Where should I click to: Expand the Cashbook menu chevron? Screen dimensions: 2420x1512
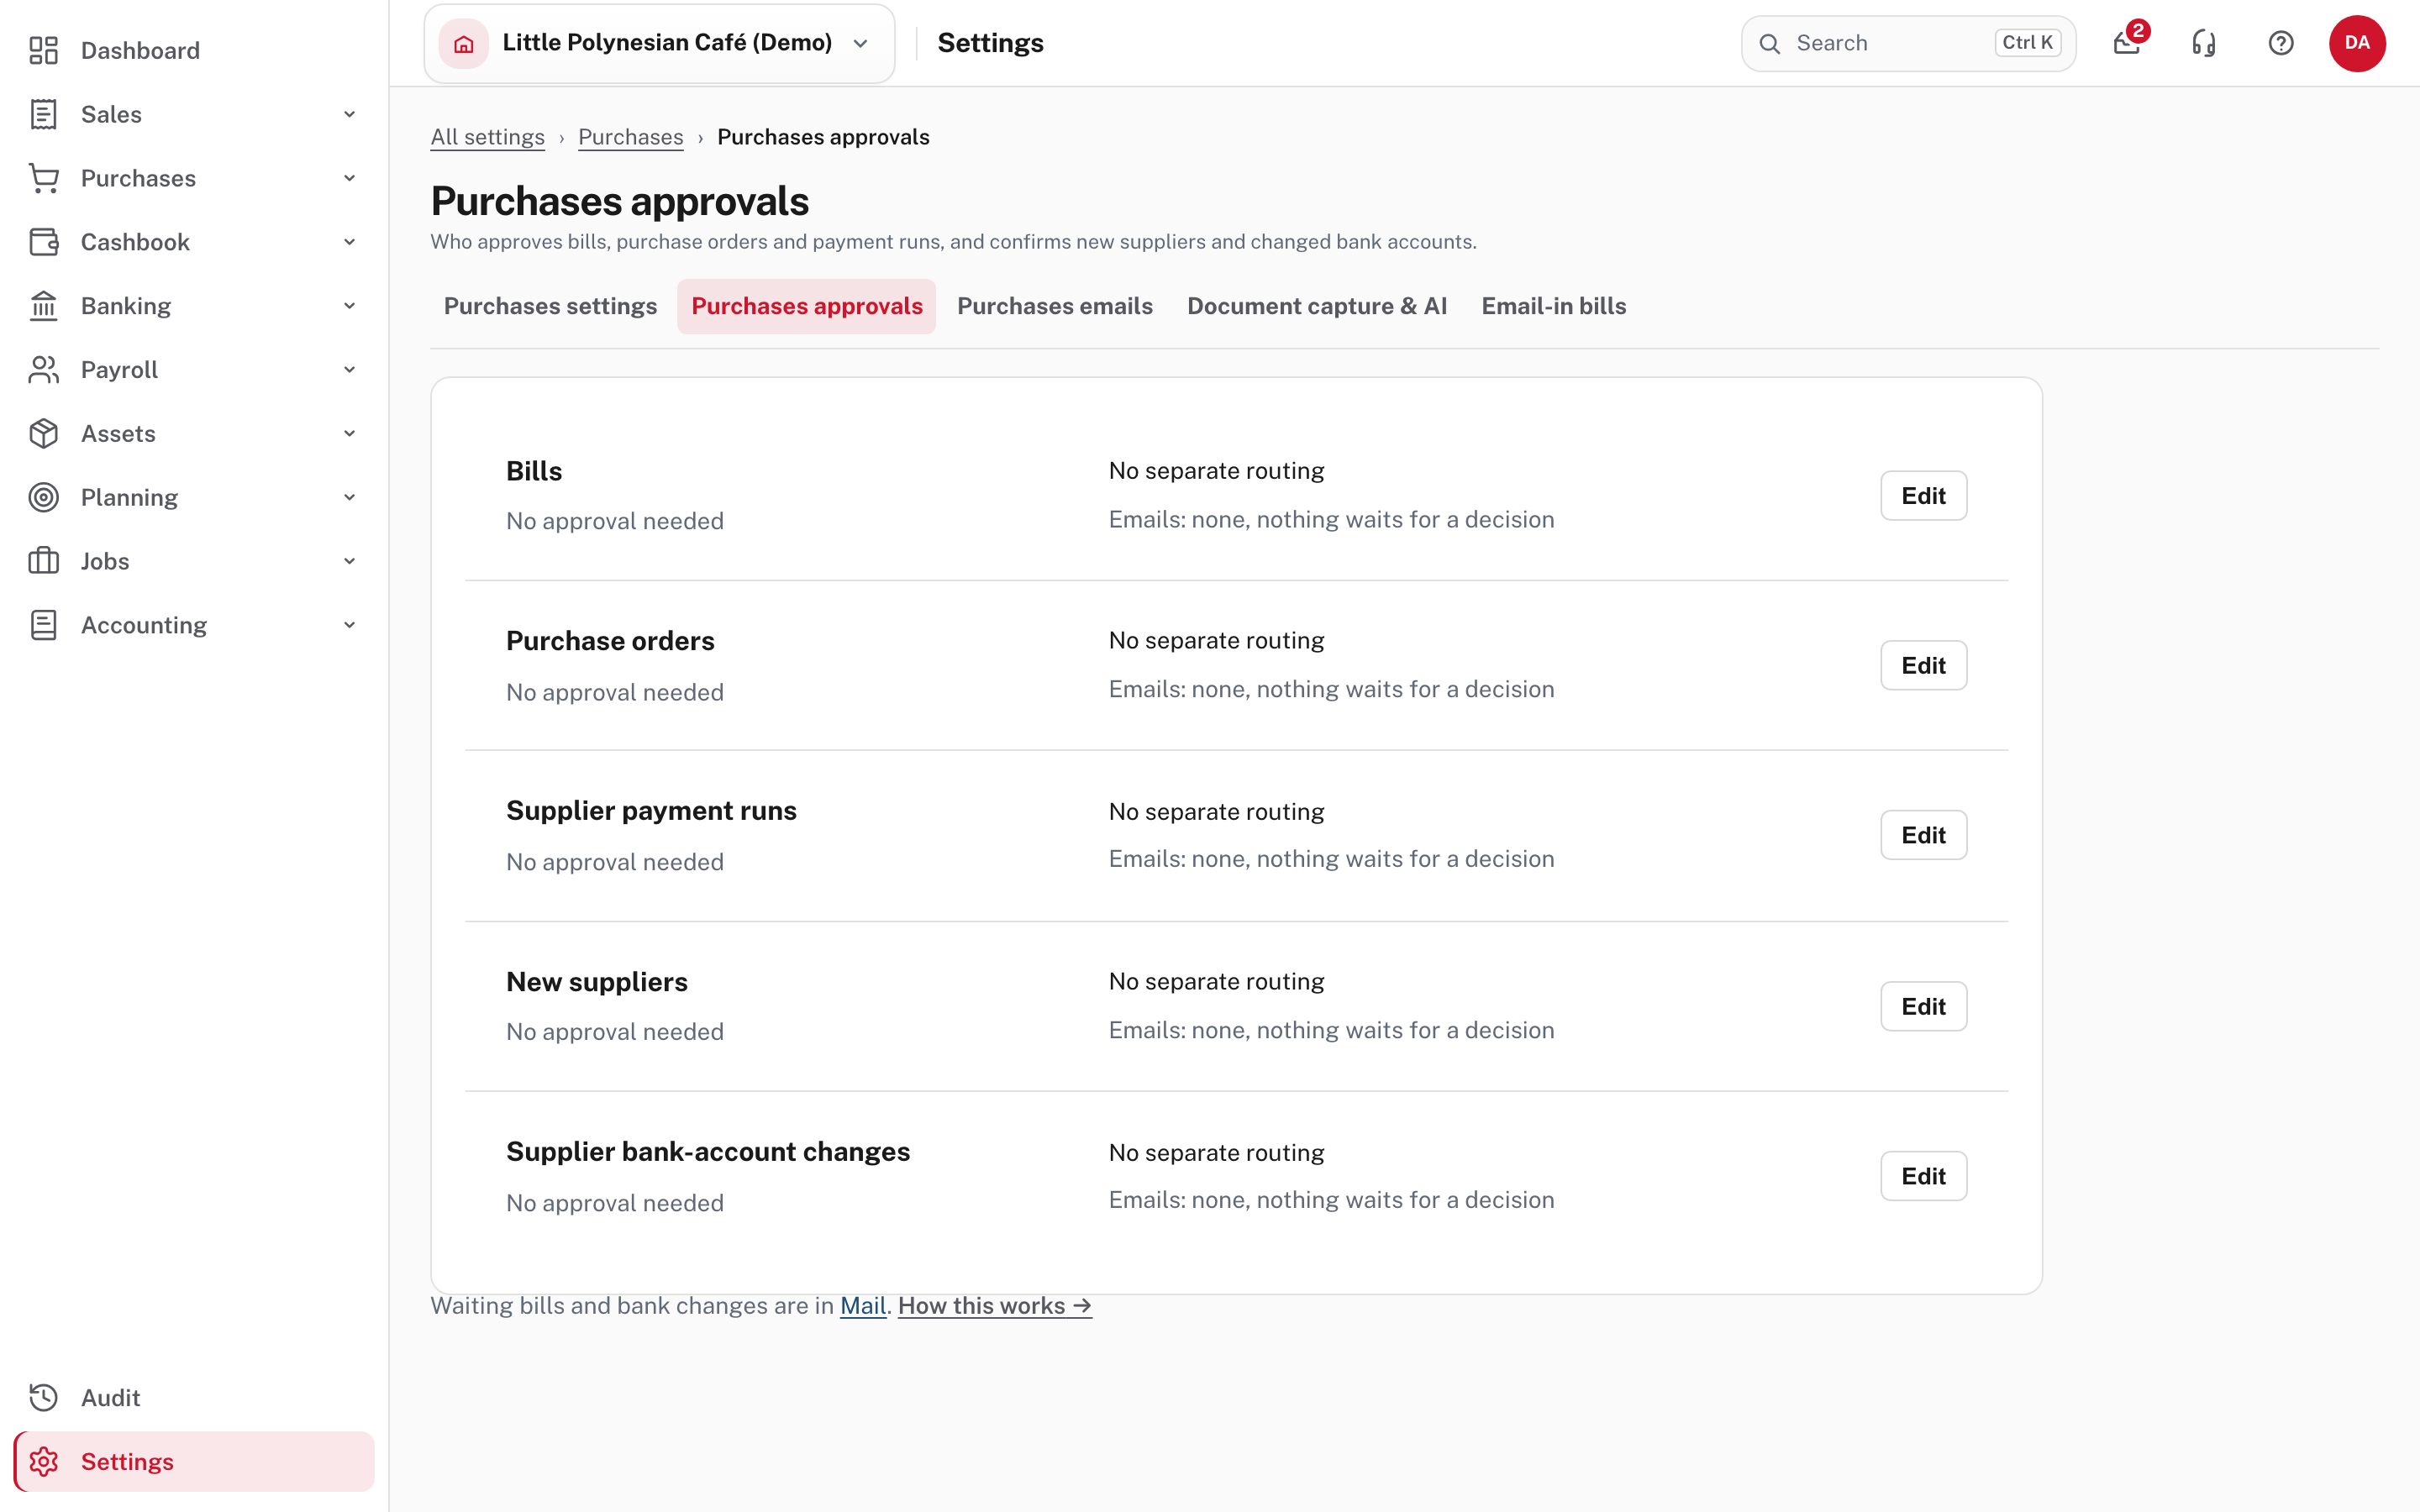pos(349,242)
